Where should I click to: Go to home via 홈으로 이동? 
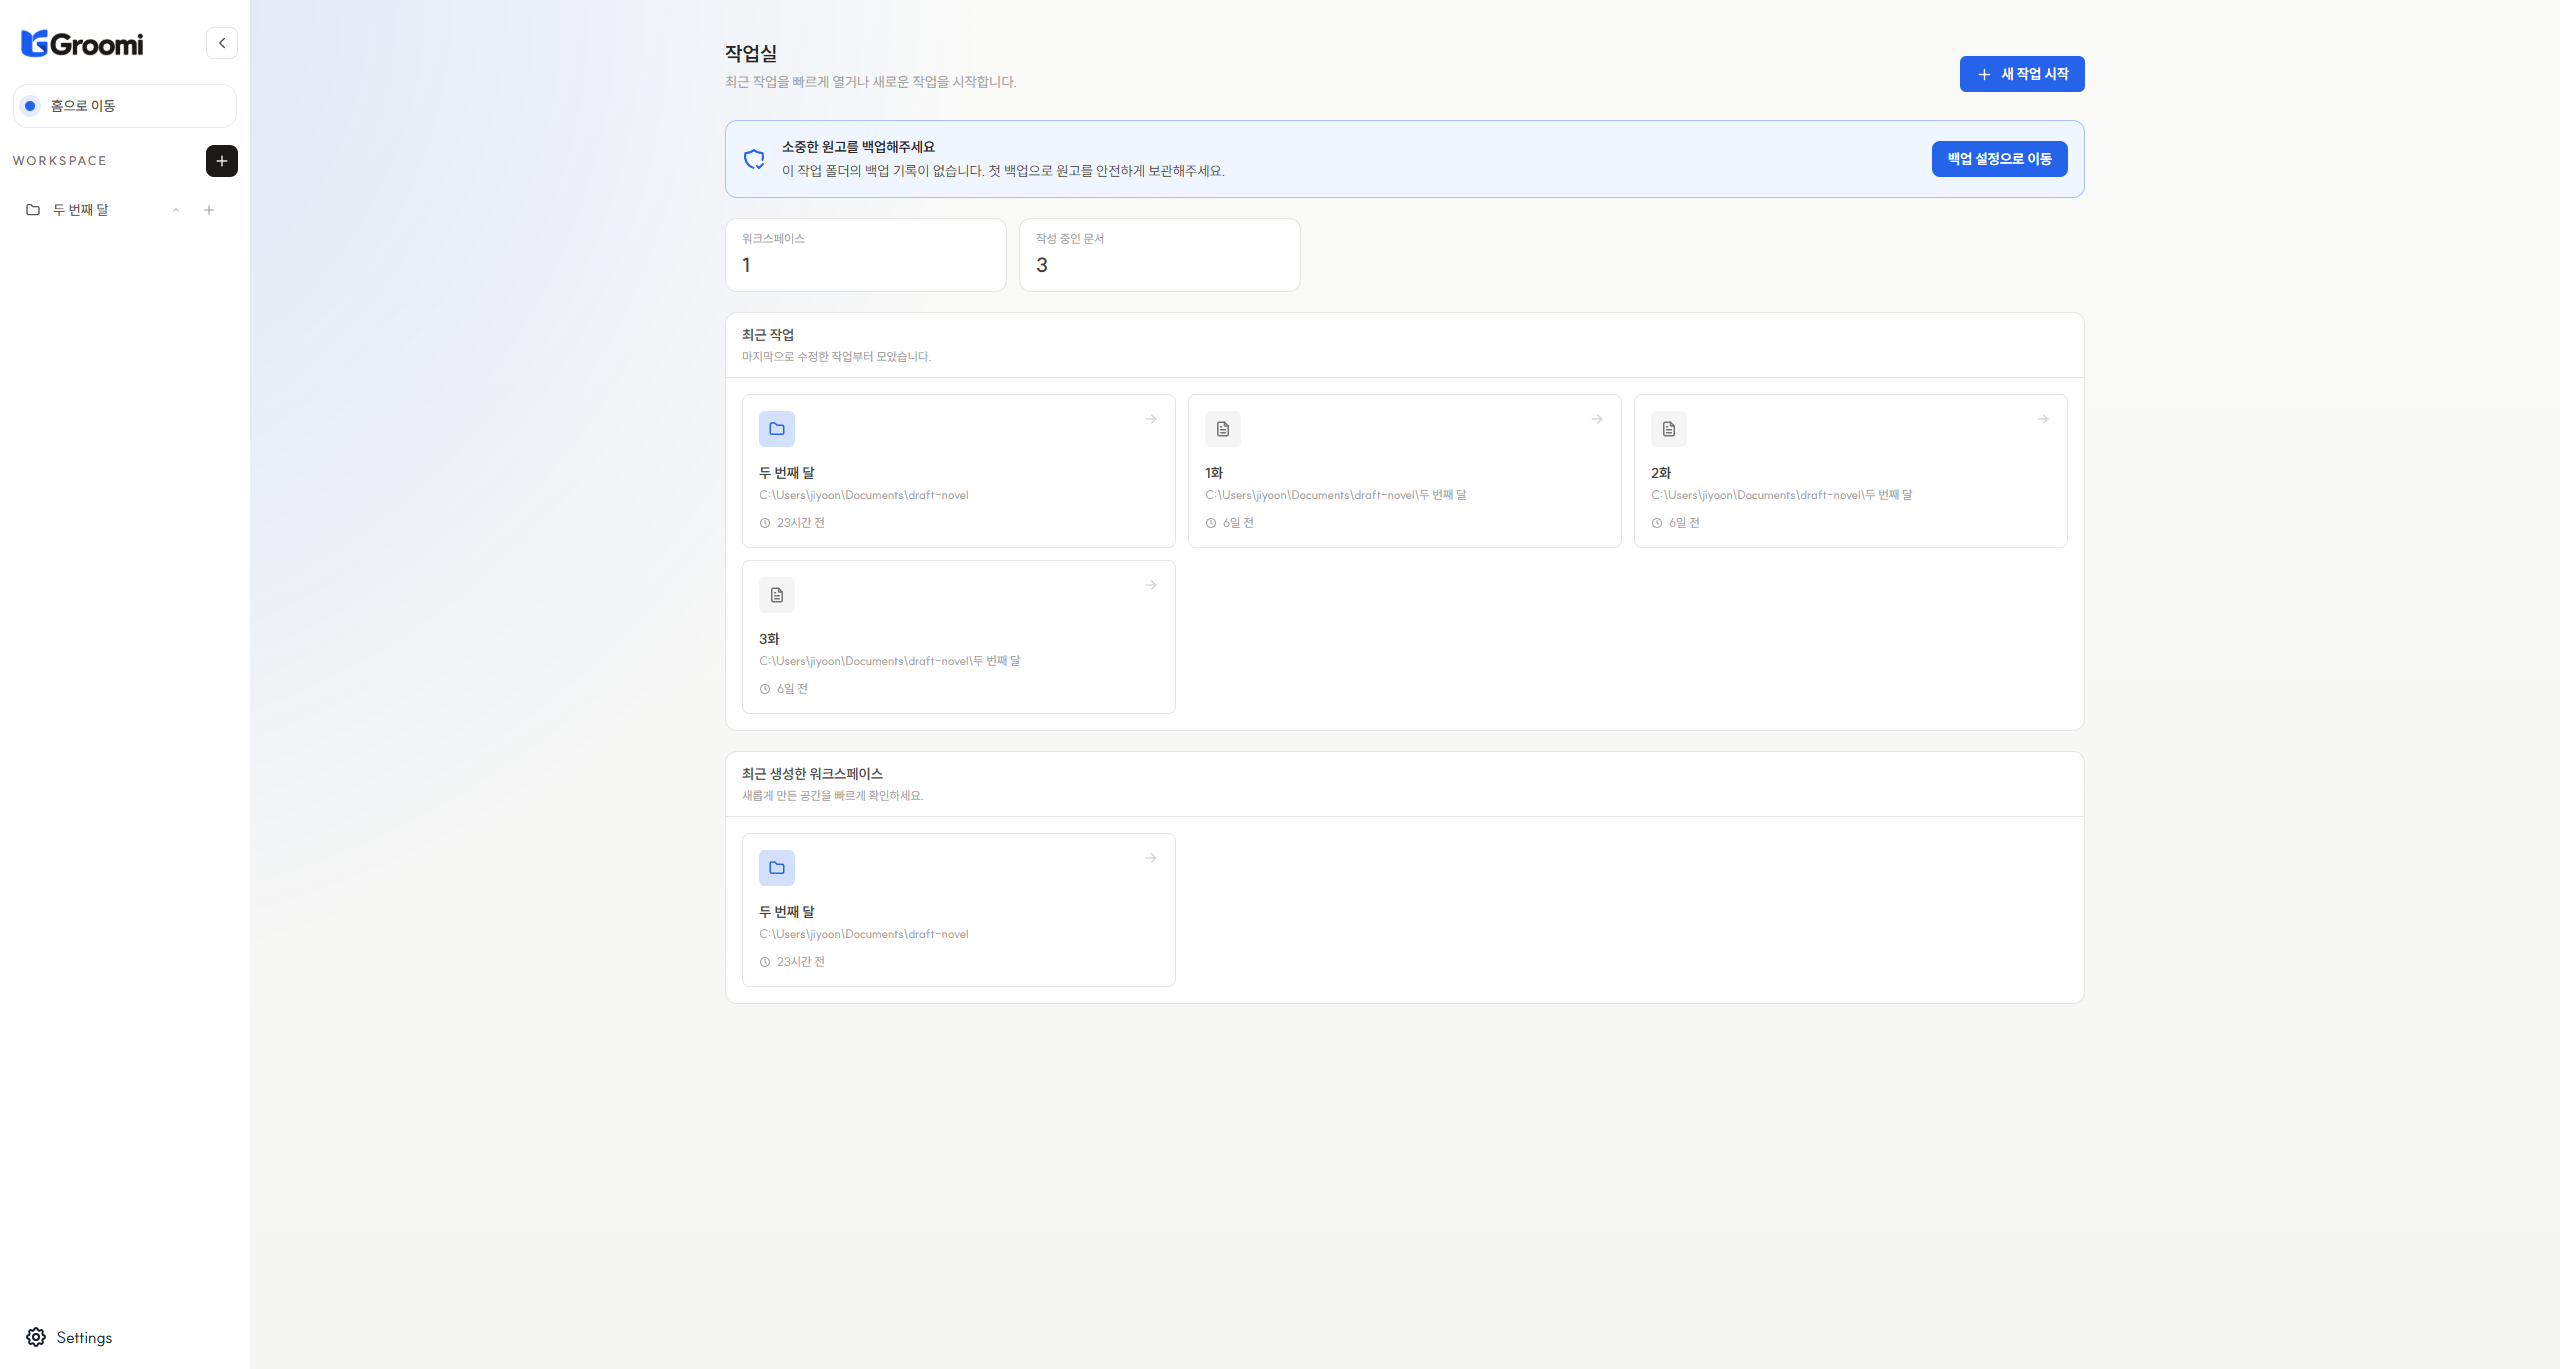(125, 106)
